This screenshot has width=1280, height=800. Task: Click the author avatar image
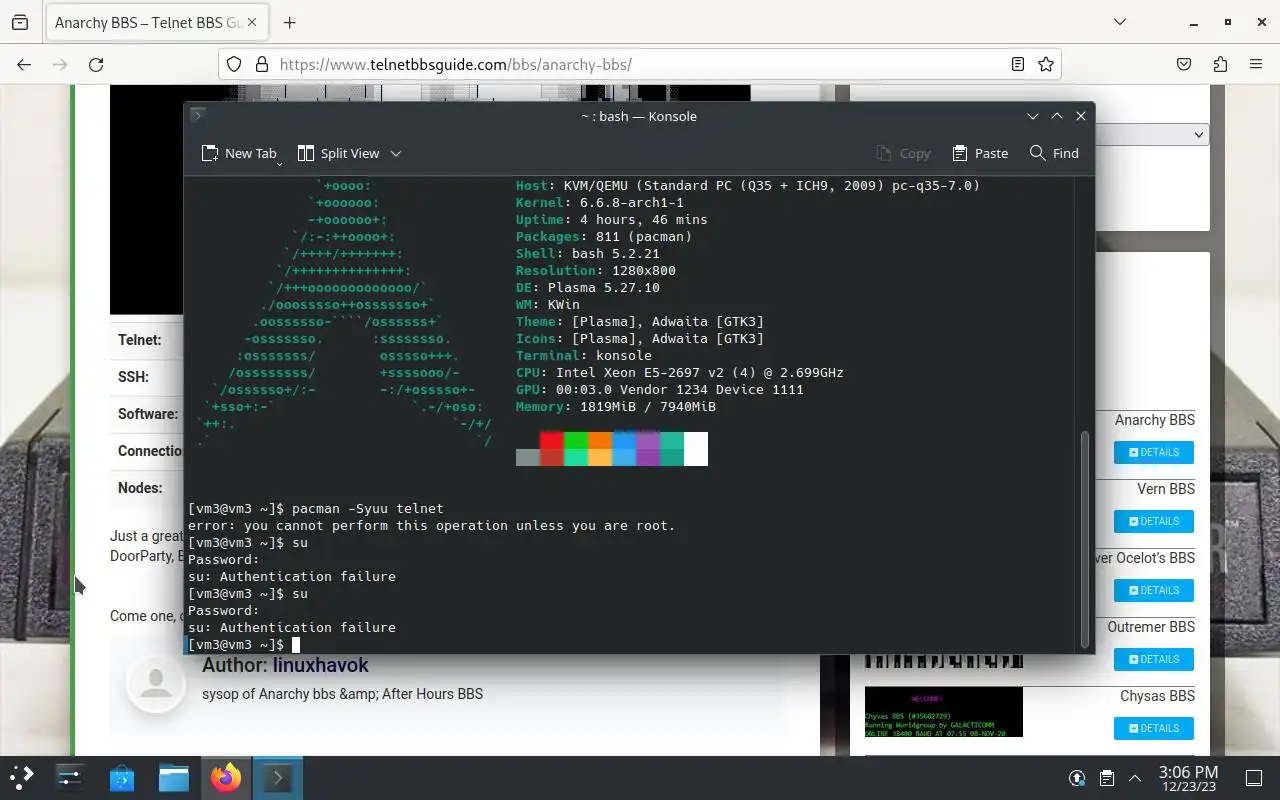coord(156,683)
